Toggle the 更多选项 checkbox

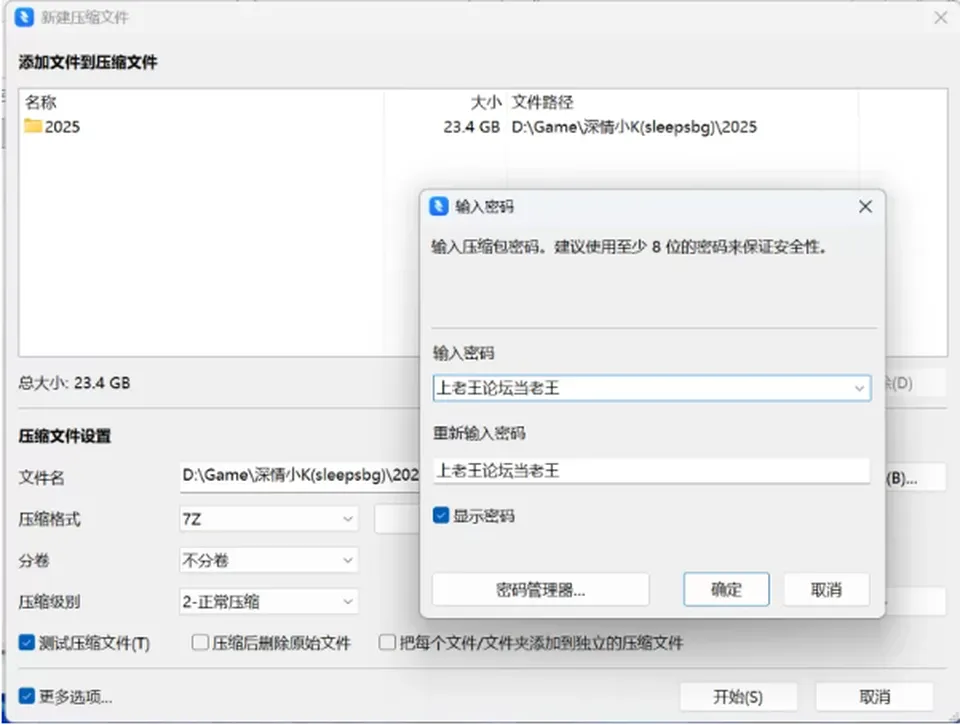(x=26, y=696)
